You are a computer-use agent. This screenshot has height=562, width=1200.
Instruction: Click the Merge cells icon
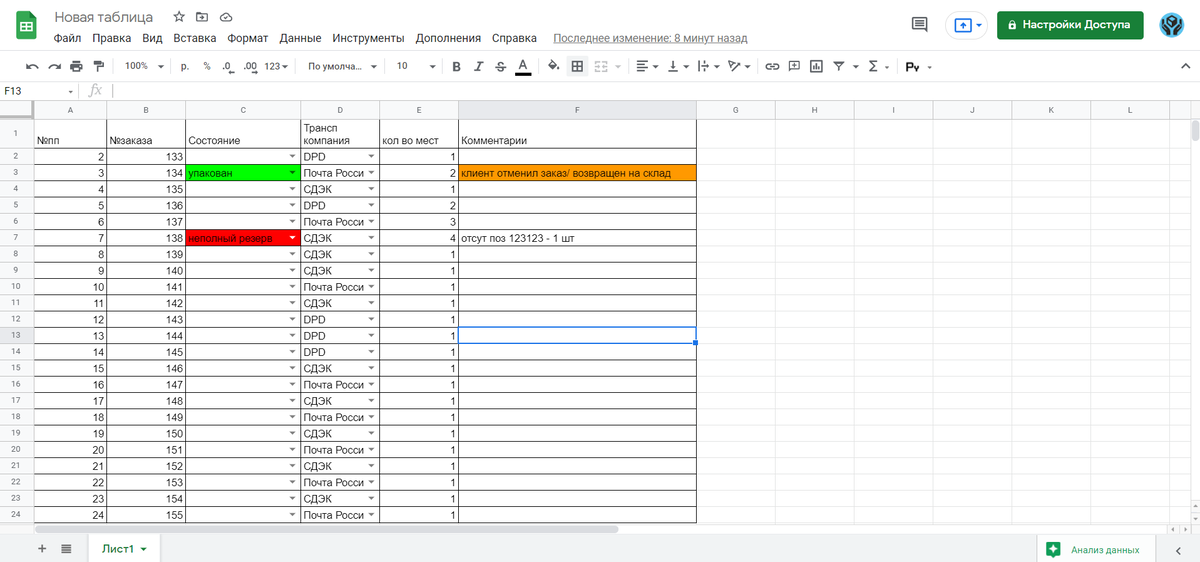click(x=601, y=66)
